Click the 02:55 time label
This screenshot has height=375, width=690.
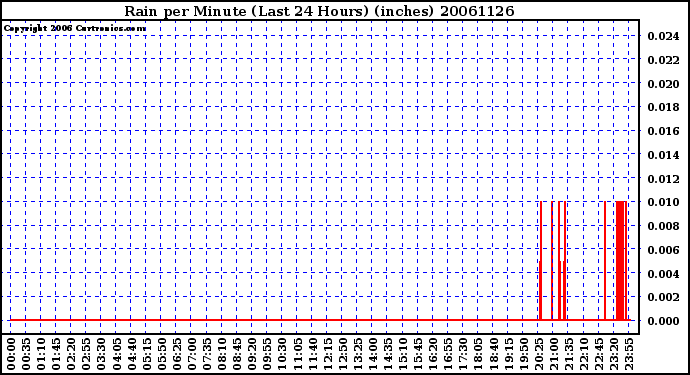pyautogui.click(x=86, y=354)
